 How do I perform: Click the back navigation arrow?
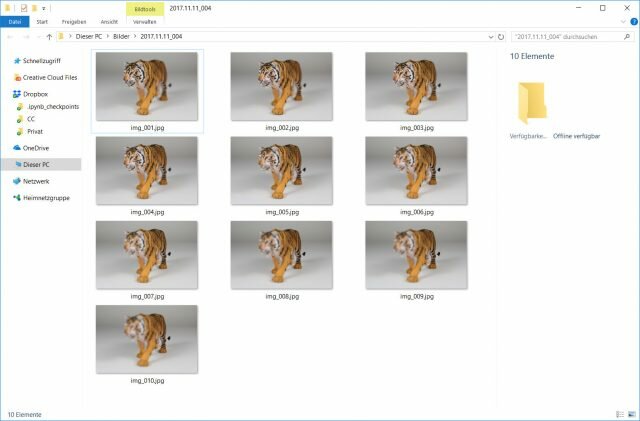10,36
